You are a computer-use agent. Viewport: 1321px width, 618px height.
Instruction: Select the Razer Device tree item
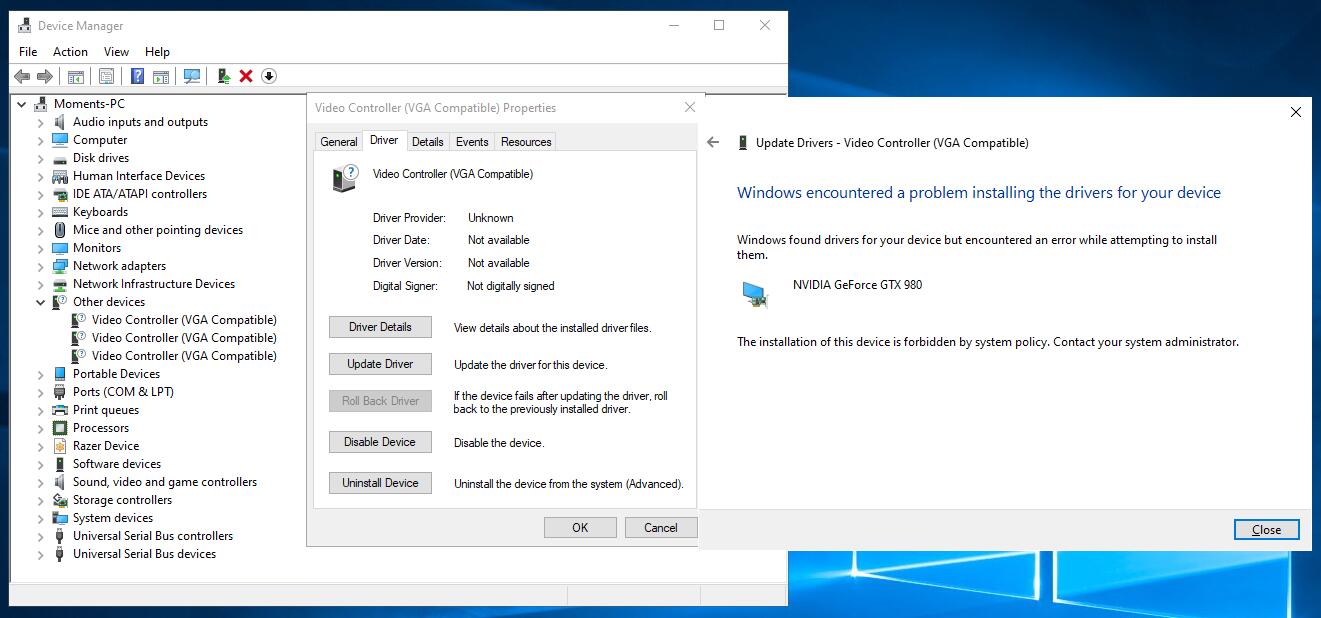click(x=106, y=445)
